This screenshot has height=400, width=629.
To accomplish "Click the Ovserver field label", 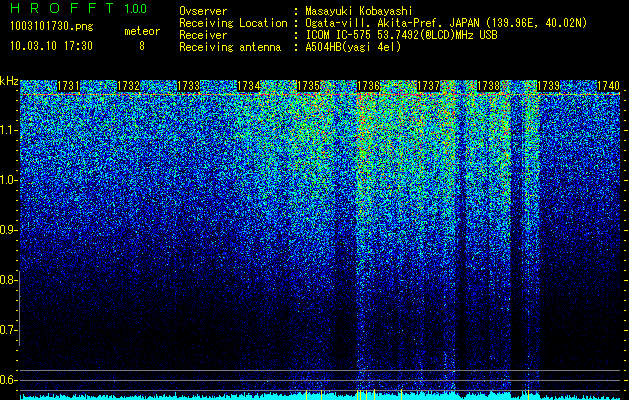I will tap(203, 11).
